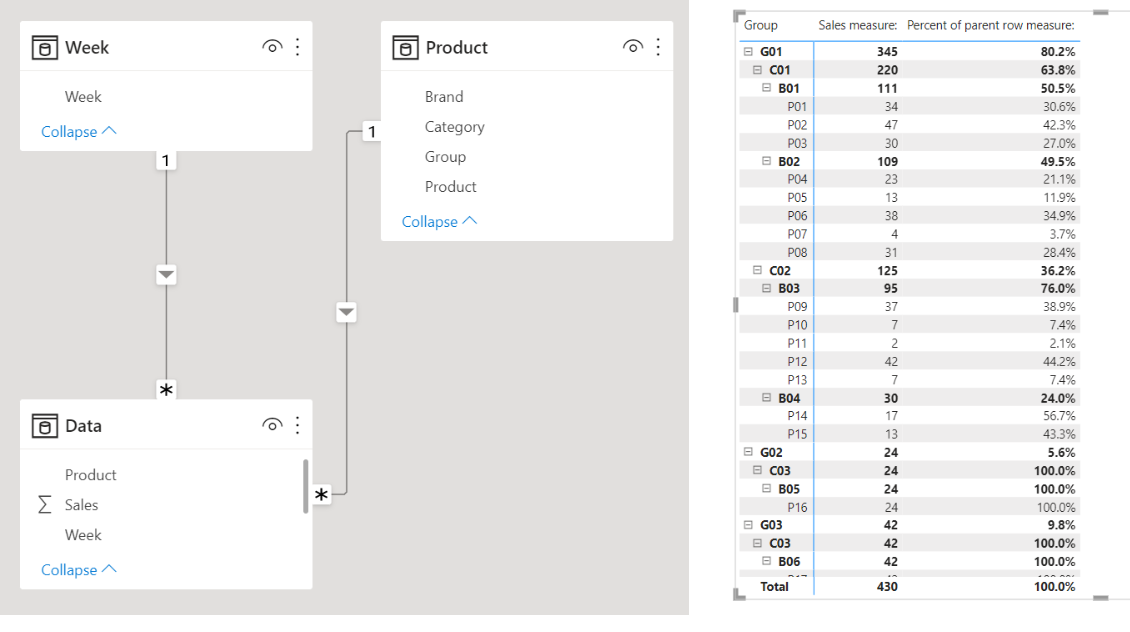Select the Brand field in Product table
1130x632 pixels.
444,97
